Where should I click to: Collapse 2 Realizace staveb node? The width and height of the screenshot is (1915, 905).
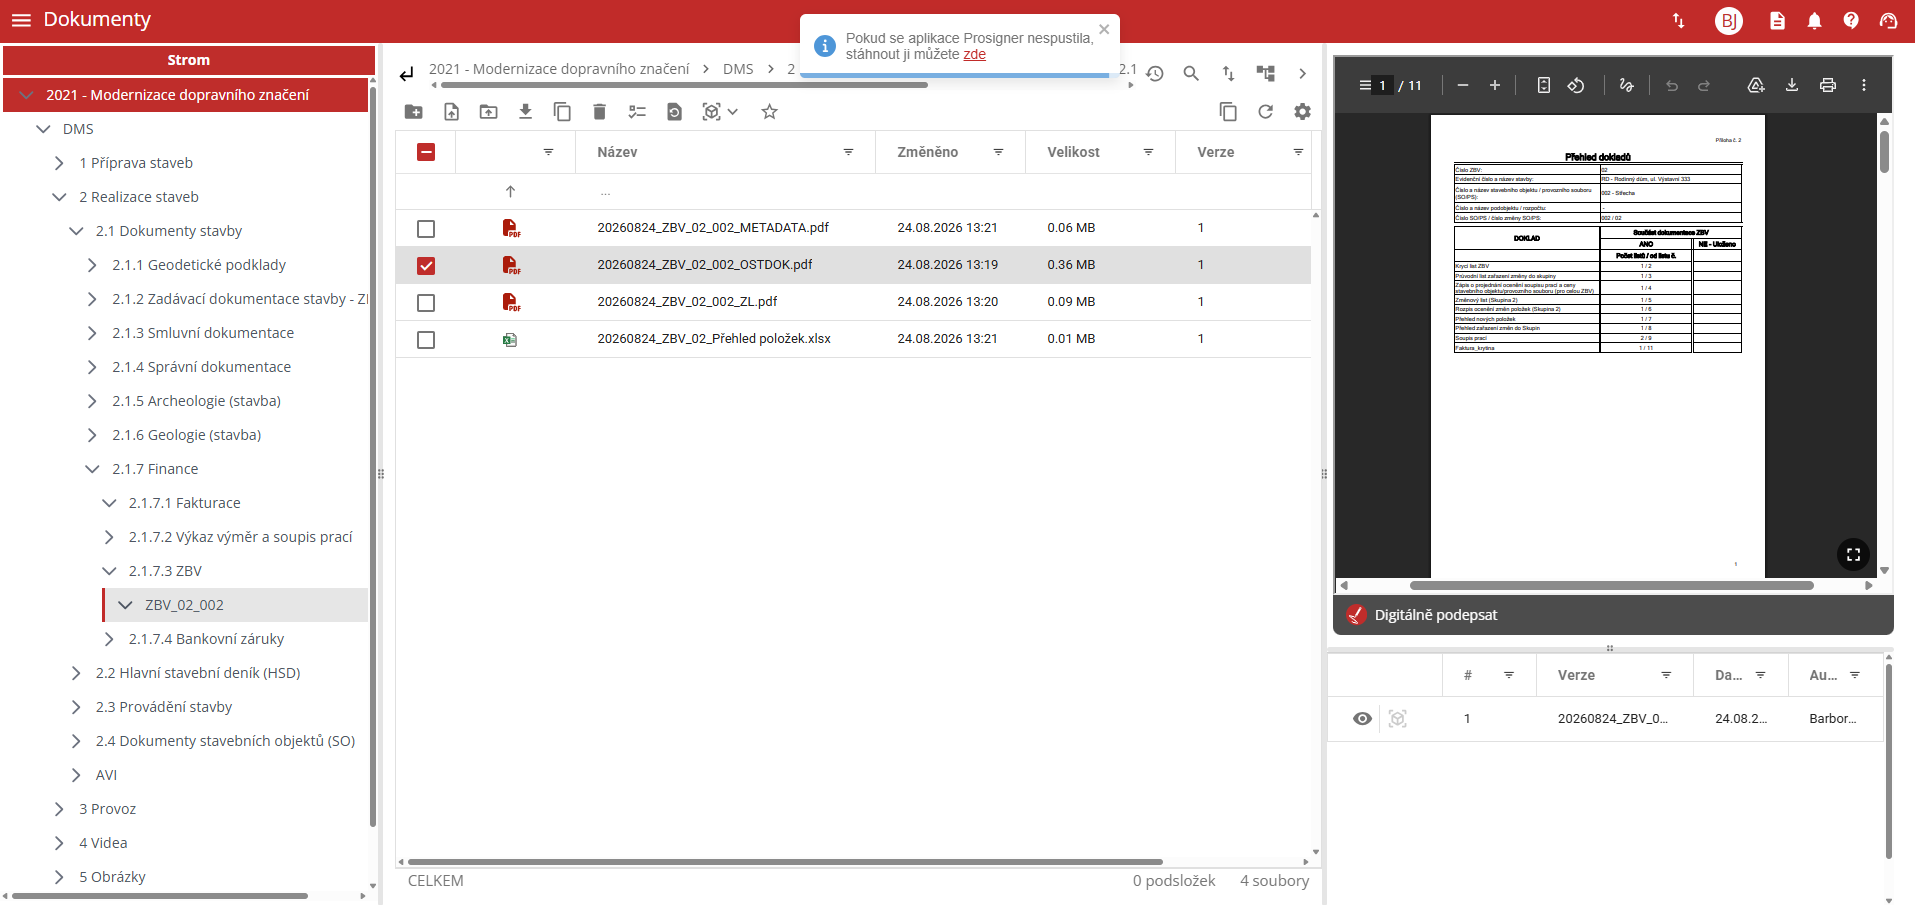pos(59,197)
